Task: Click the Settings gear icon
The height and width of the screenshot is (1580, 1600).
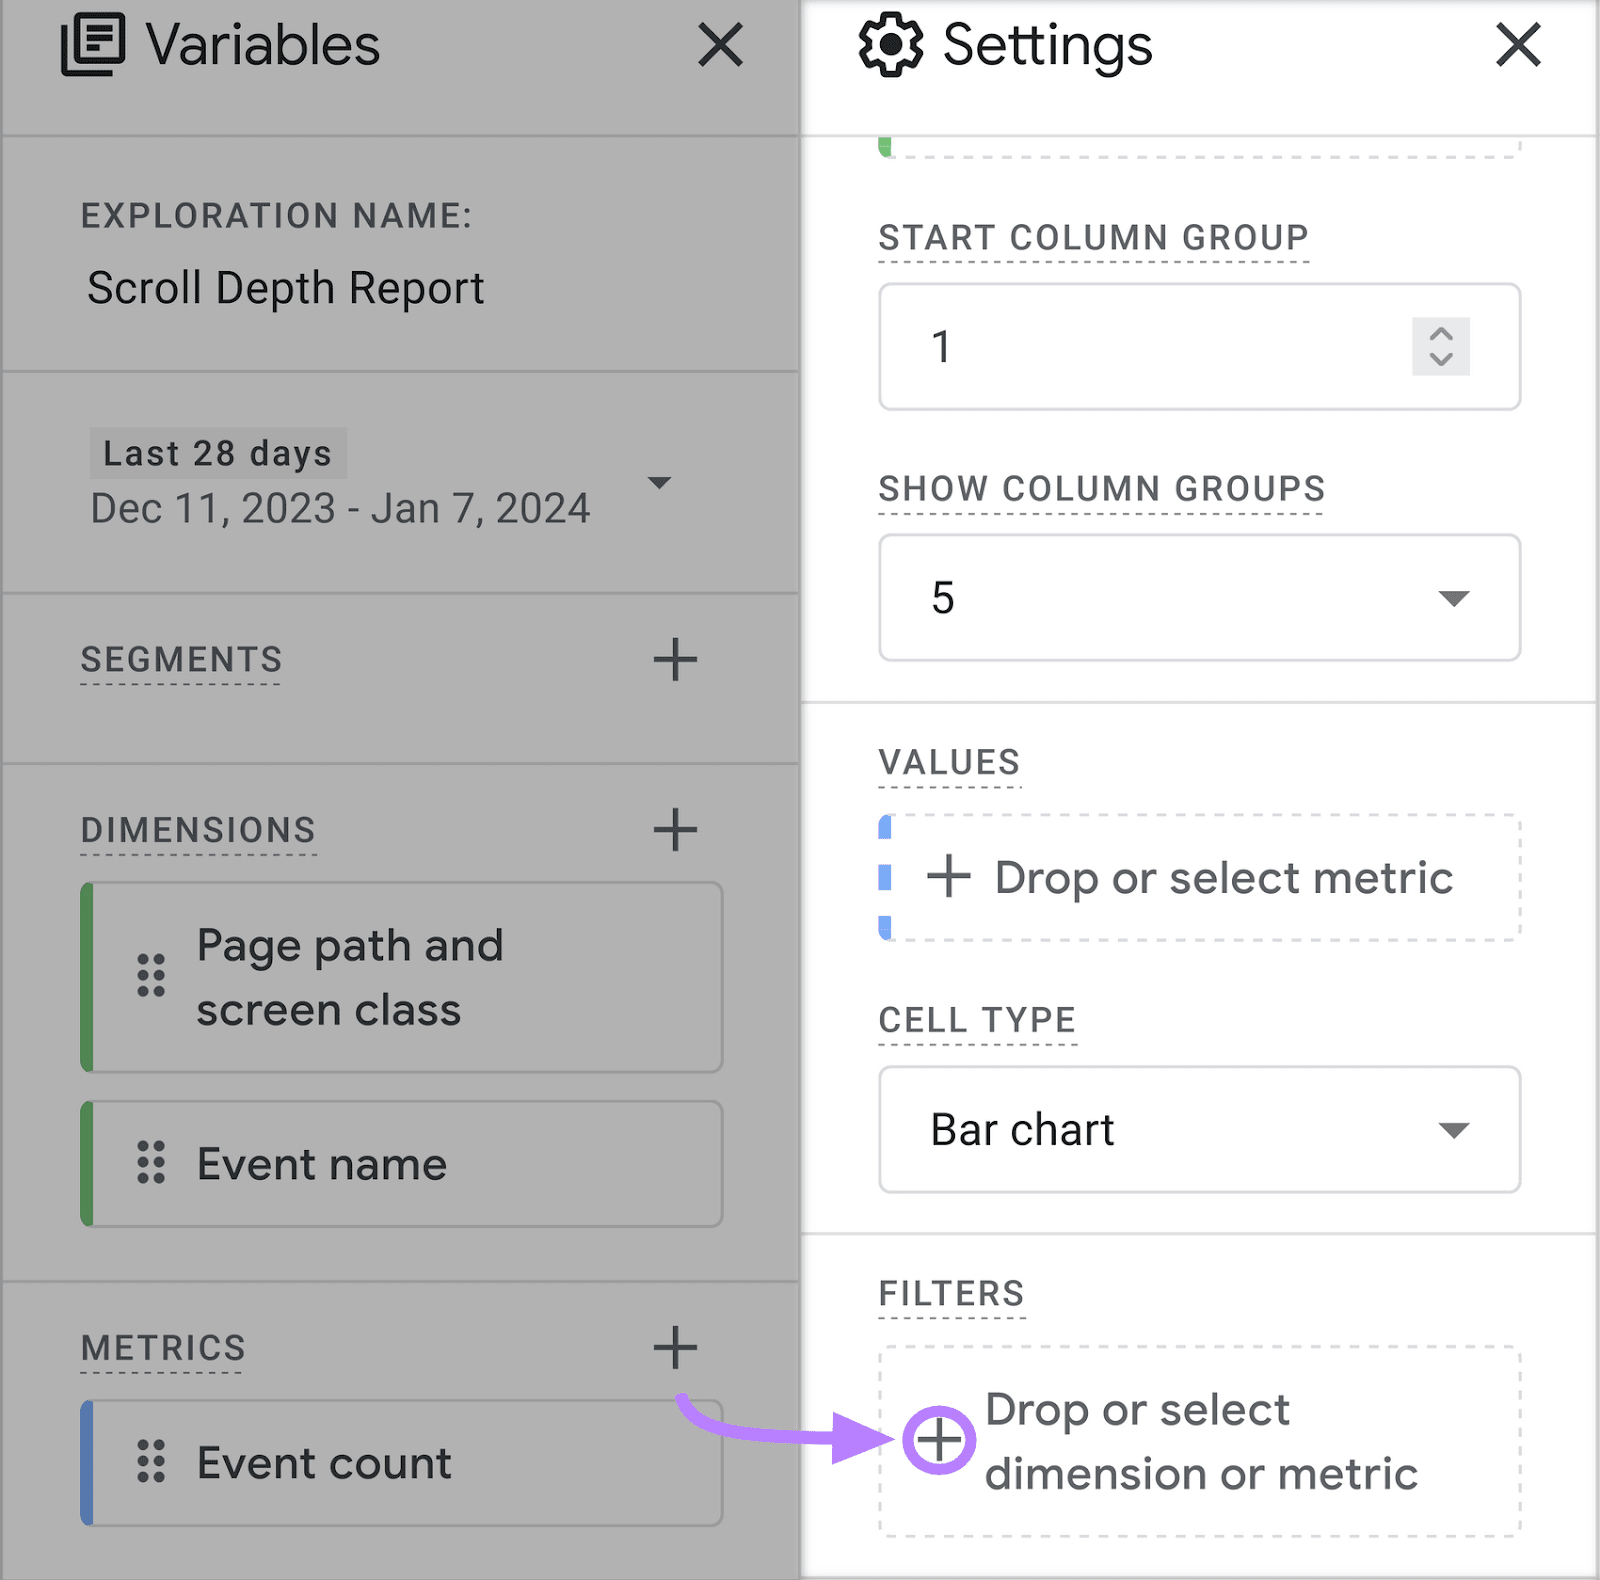Action: click(891, 45)
